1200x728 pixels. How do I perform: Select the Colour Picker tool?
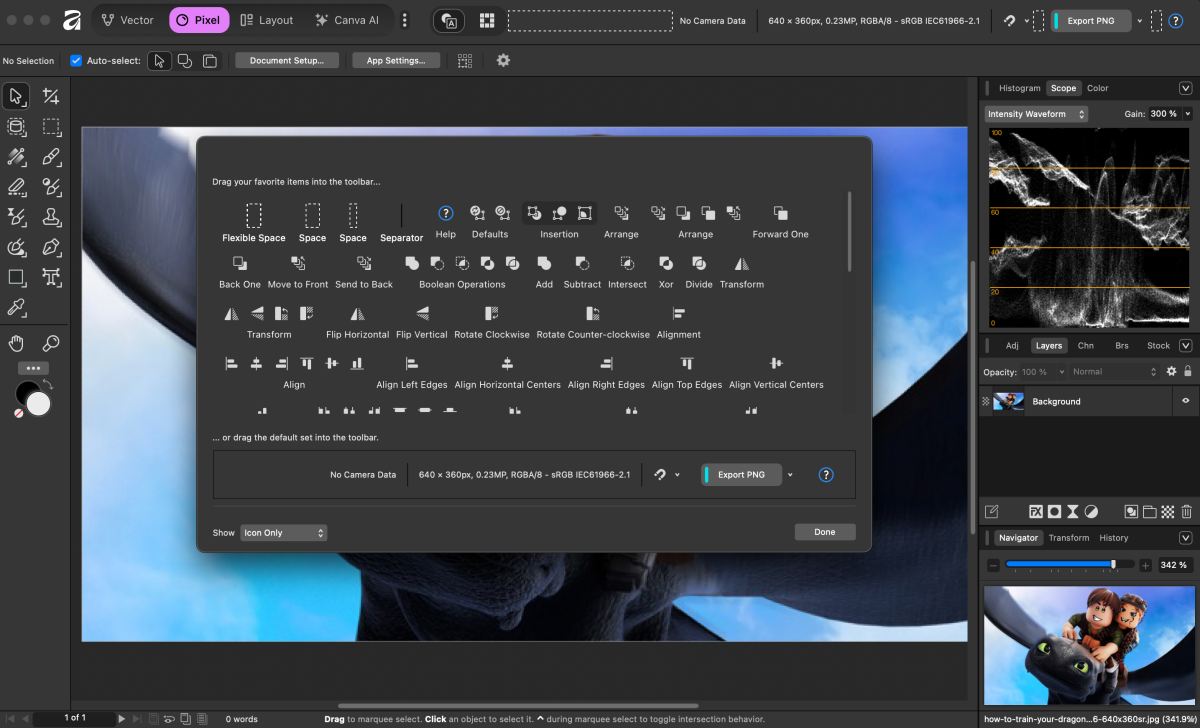pyautogui.click(x=15, y=307)
